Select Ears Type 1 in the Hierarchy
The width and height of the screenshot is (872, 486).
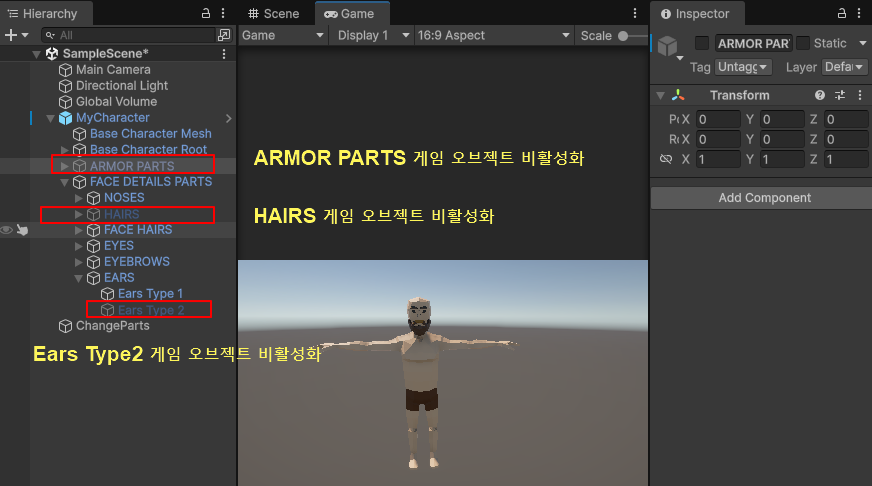150,294
